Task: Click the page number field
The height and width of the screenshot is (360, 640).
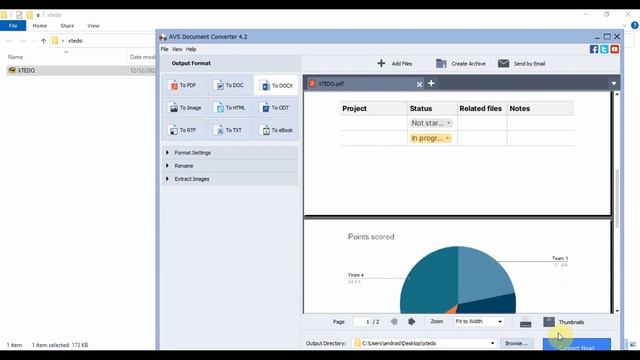Action: (362, 322)
